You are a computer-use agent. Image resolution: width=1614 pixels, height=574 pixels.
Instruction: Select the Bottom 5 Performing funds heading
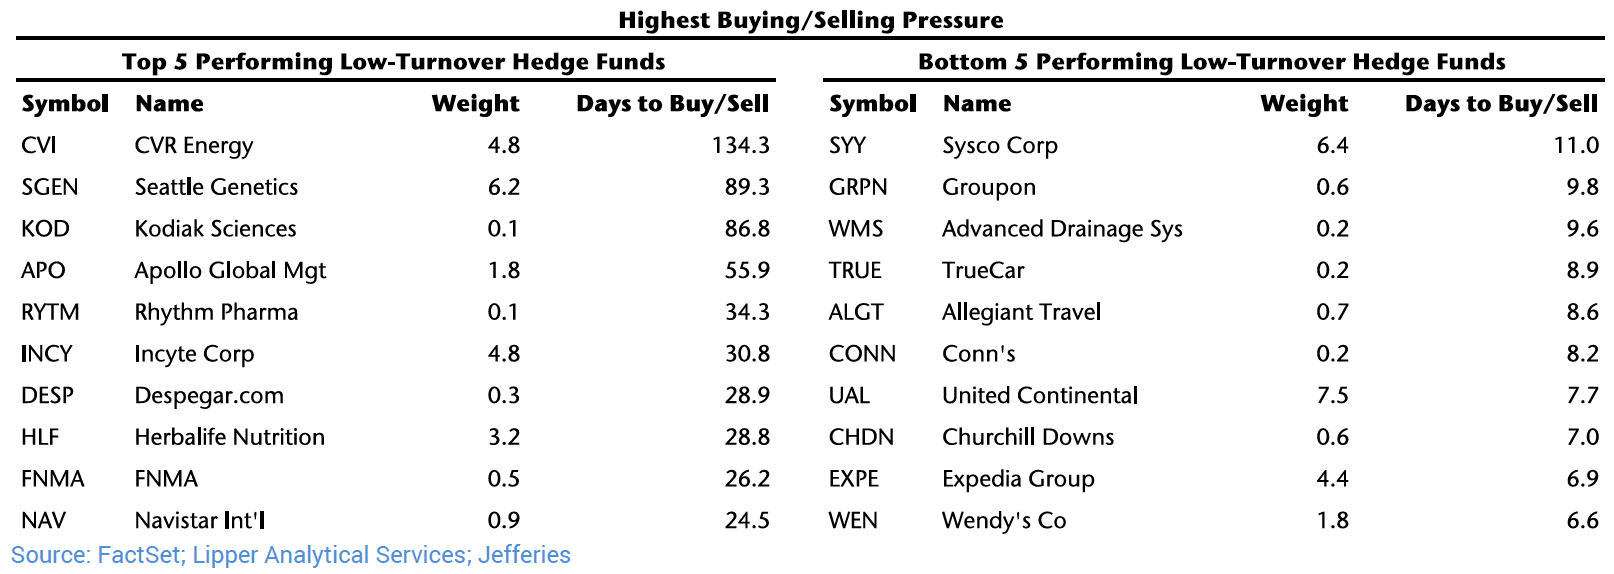(1211, 62)
